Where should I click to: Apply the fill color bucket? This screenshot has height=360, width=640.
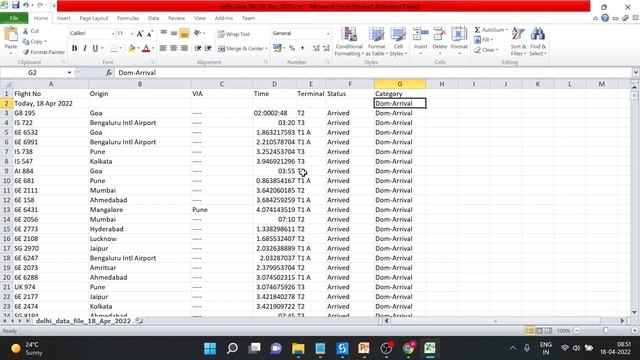click(x=131, y=49)
